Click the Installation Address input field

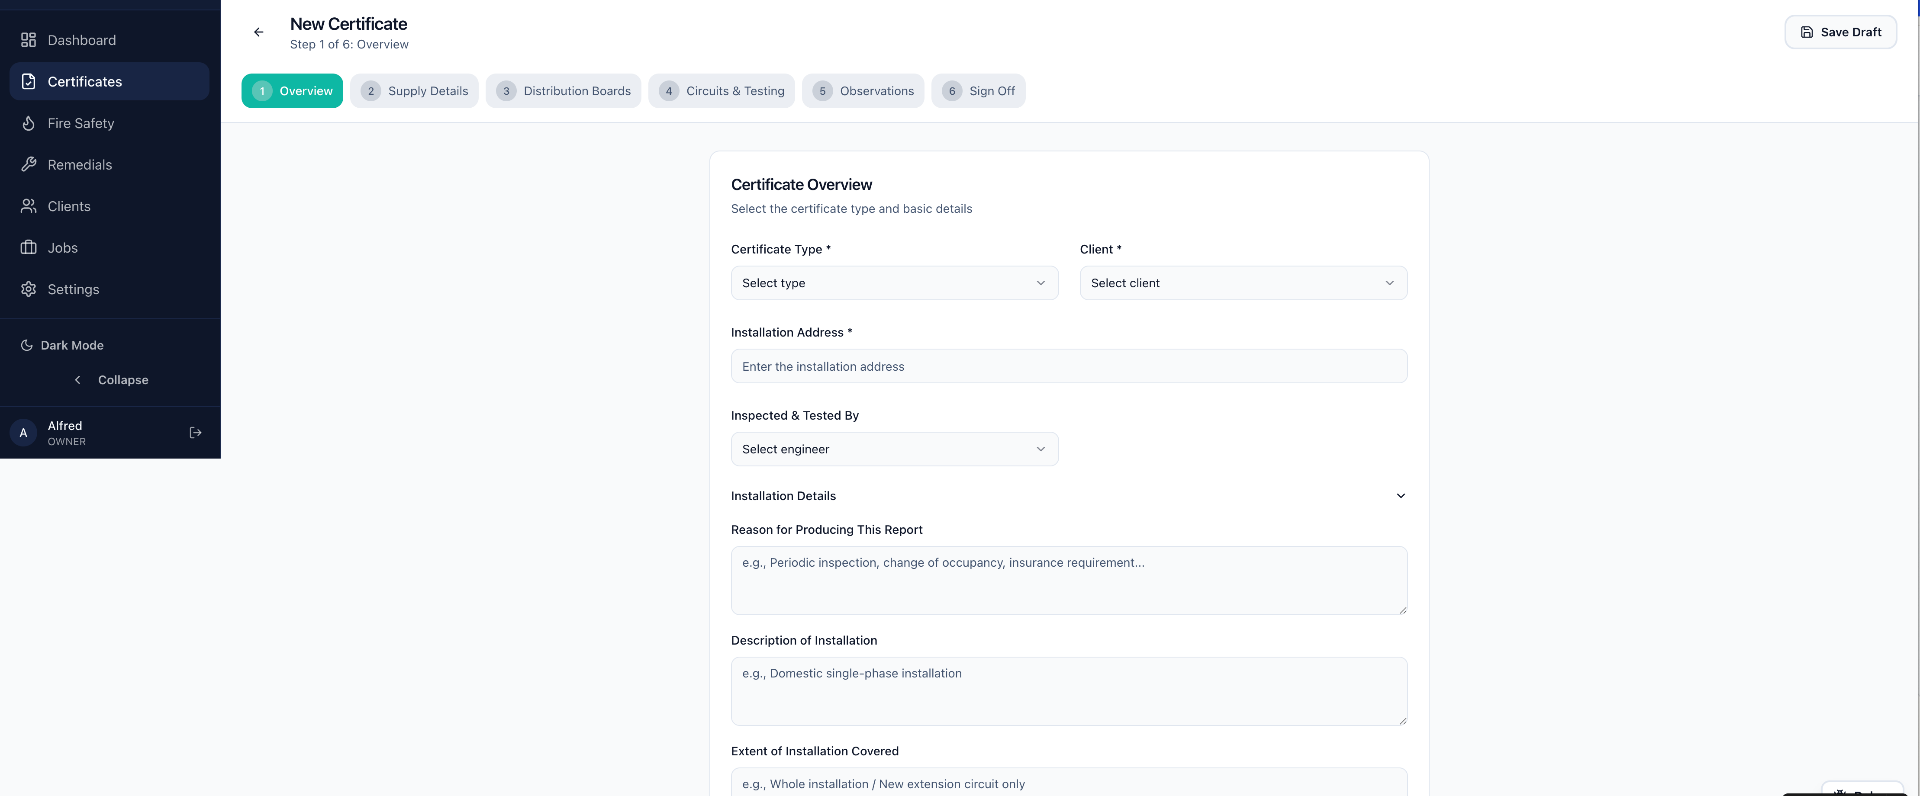1069,366
